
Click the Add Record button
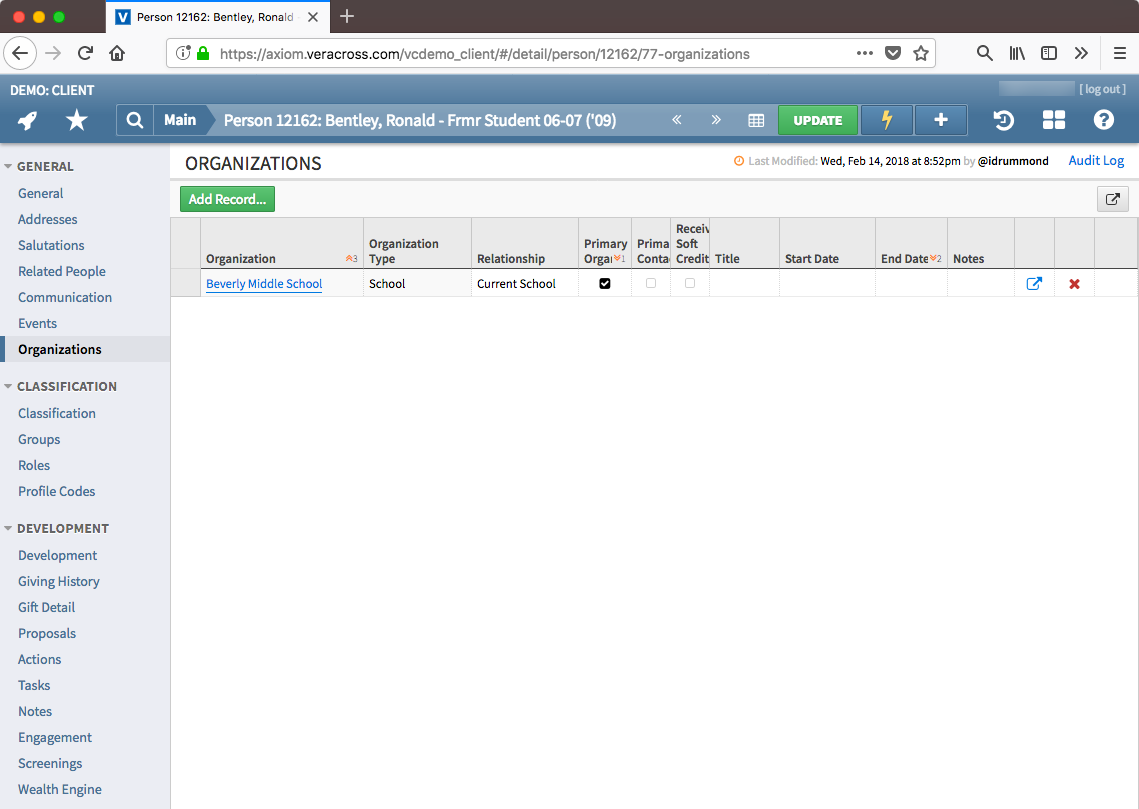point(227,199)
